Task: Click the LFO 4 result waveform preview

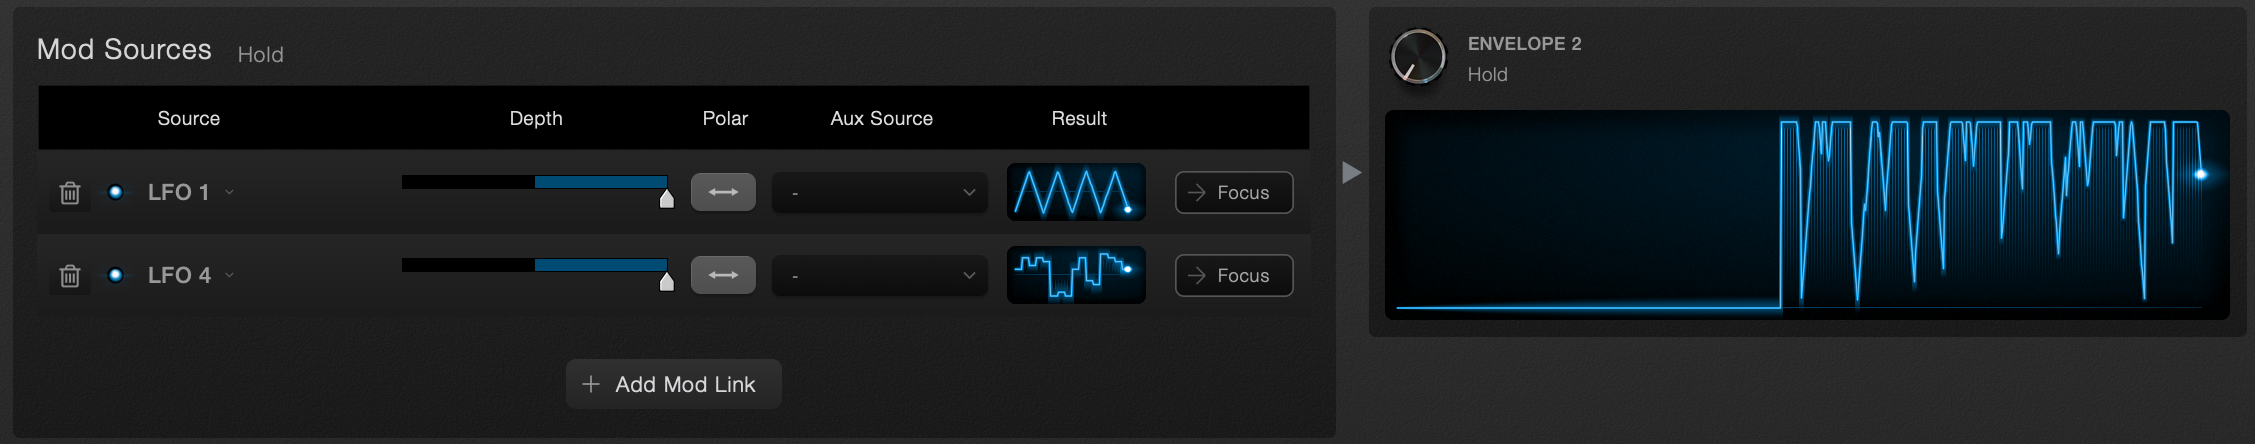Action: pyautogui.click(x=1076, y=275)
